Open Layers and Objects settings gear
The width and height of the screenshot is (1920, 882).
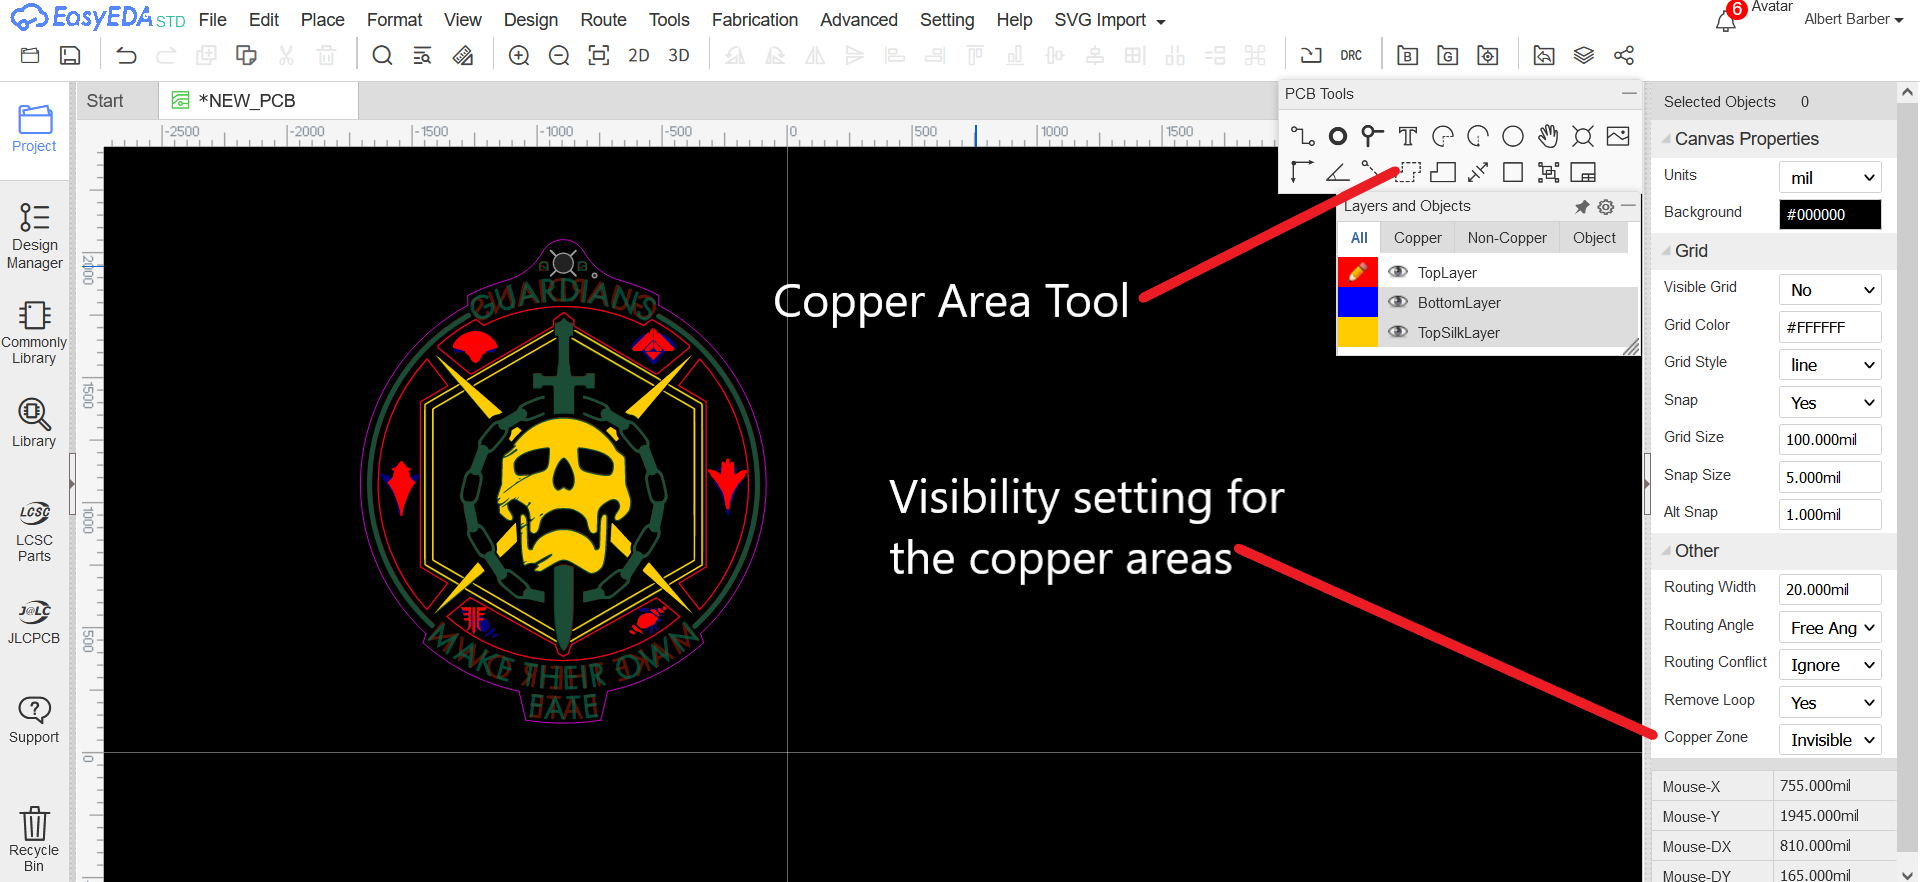tap(1605, 207)
